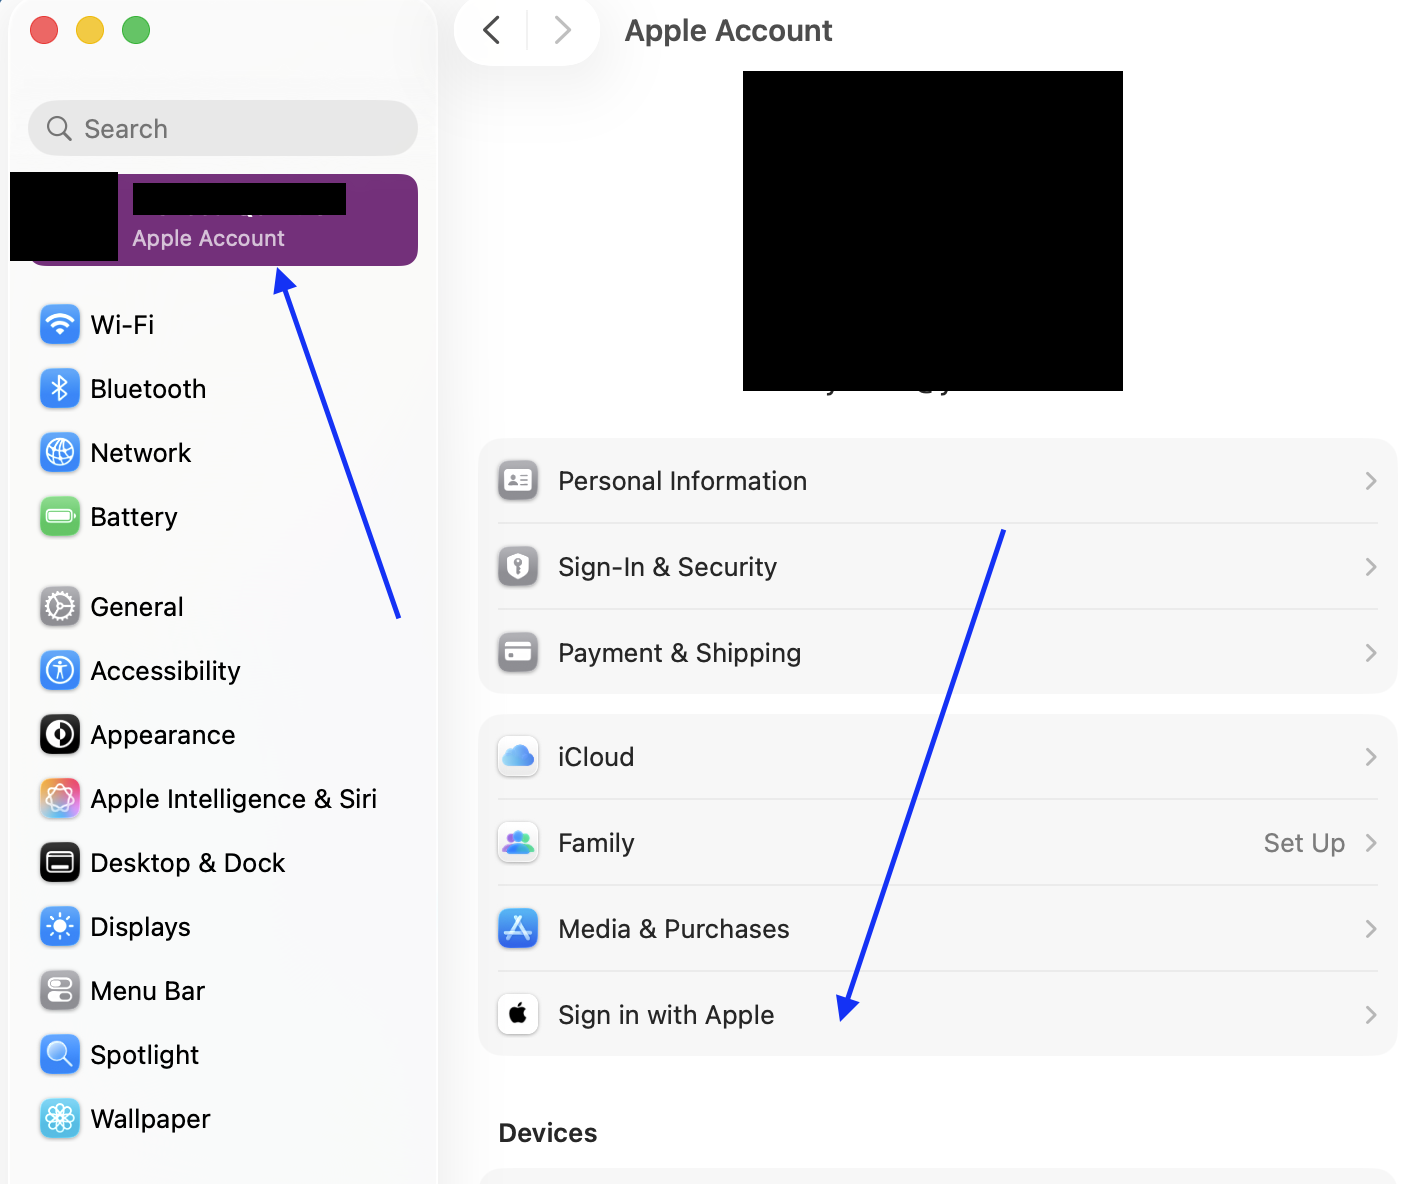Open the Sign in with Apple row
The width and height of the screenshot is (1428, 1184).
(x=938, y=1015)
